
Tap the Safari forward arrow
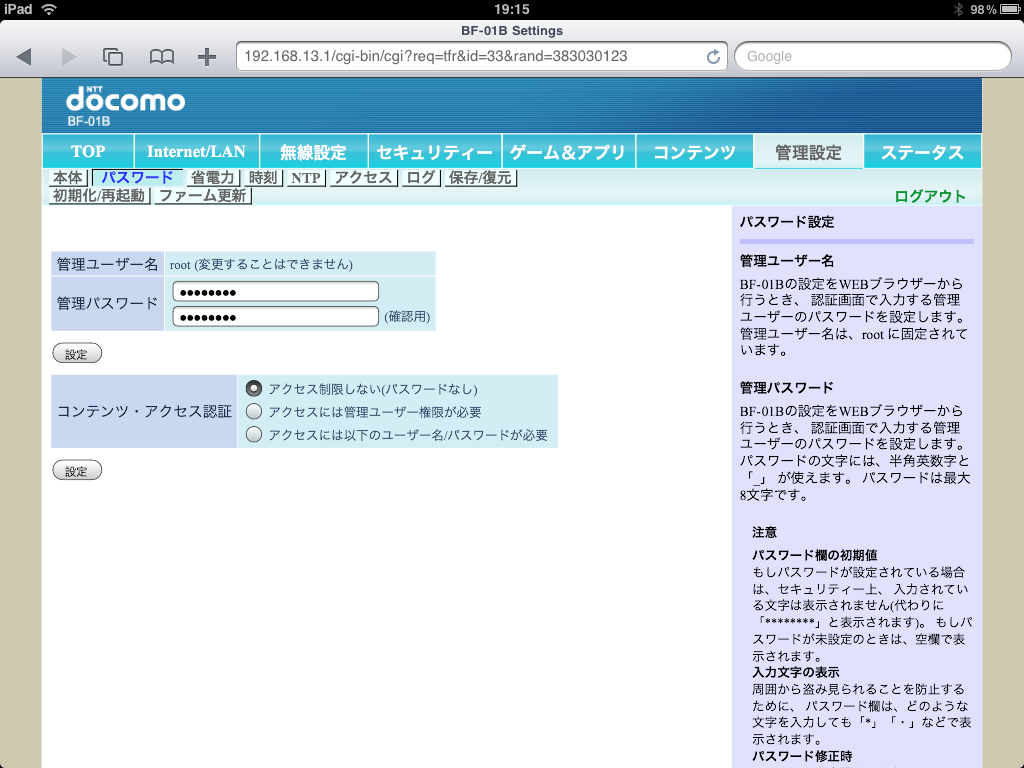(x=69, y=57)
